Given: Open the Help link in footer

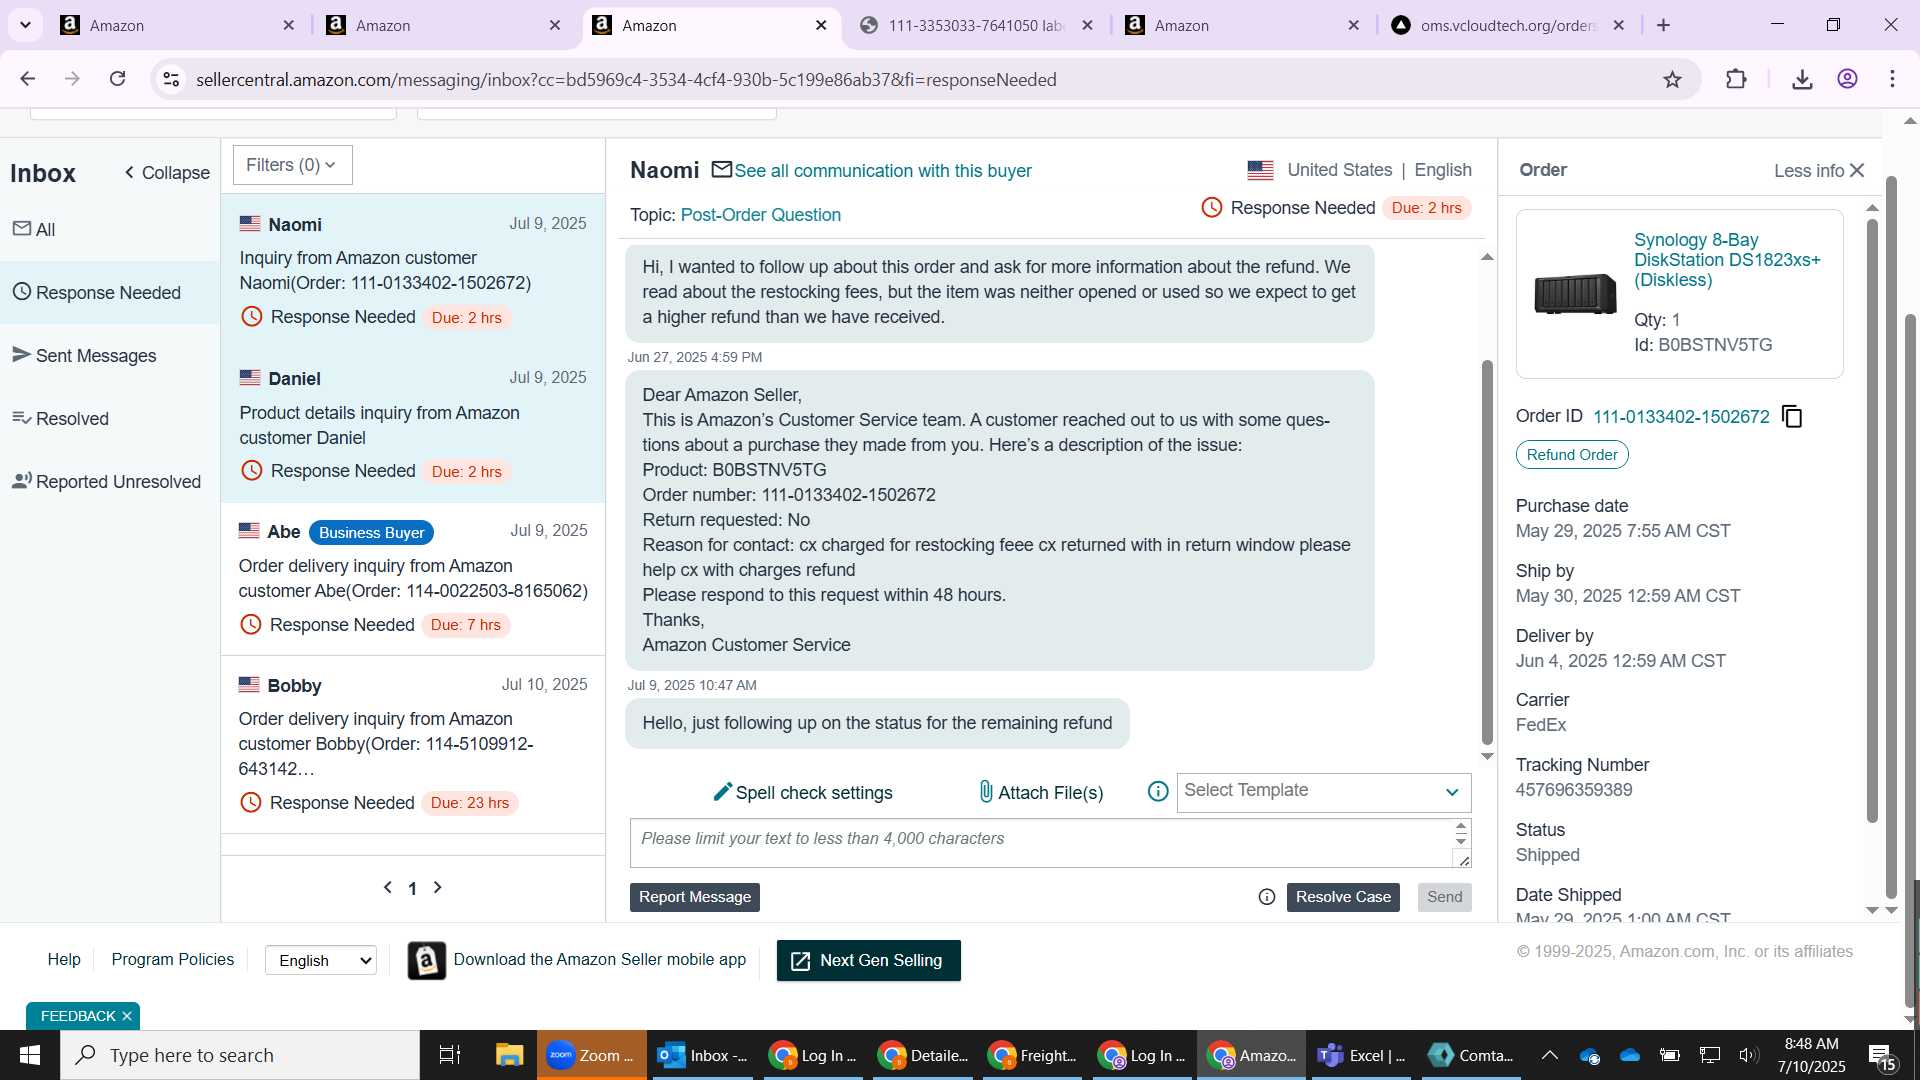Looking at the screenshot, I should click(x=64, y=959).
